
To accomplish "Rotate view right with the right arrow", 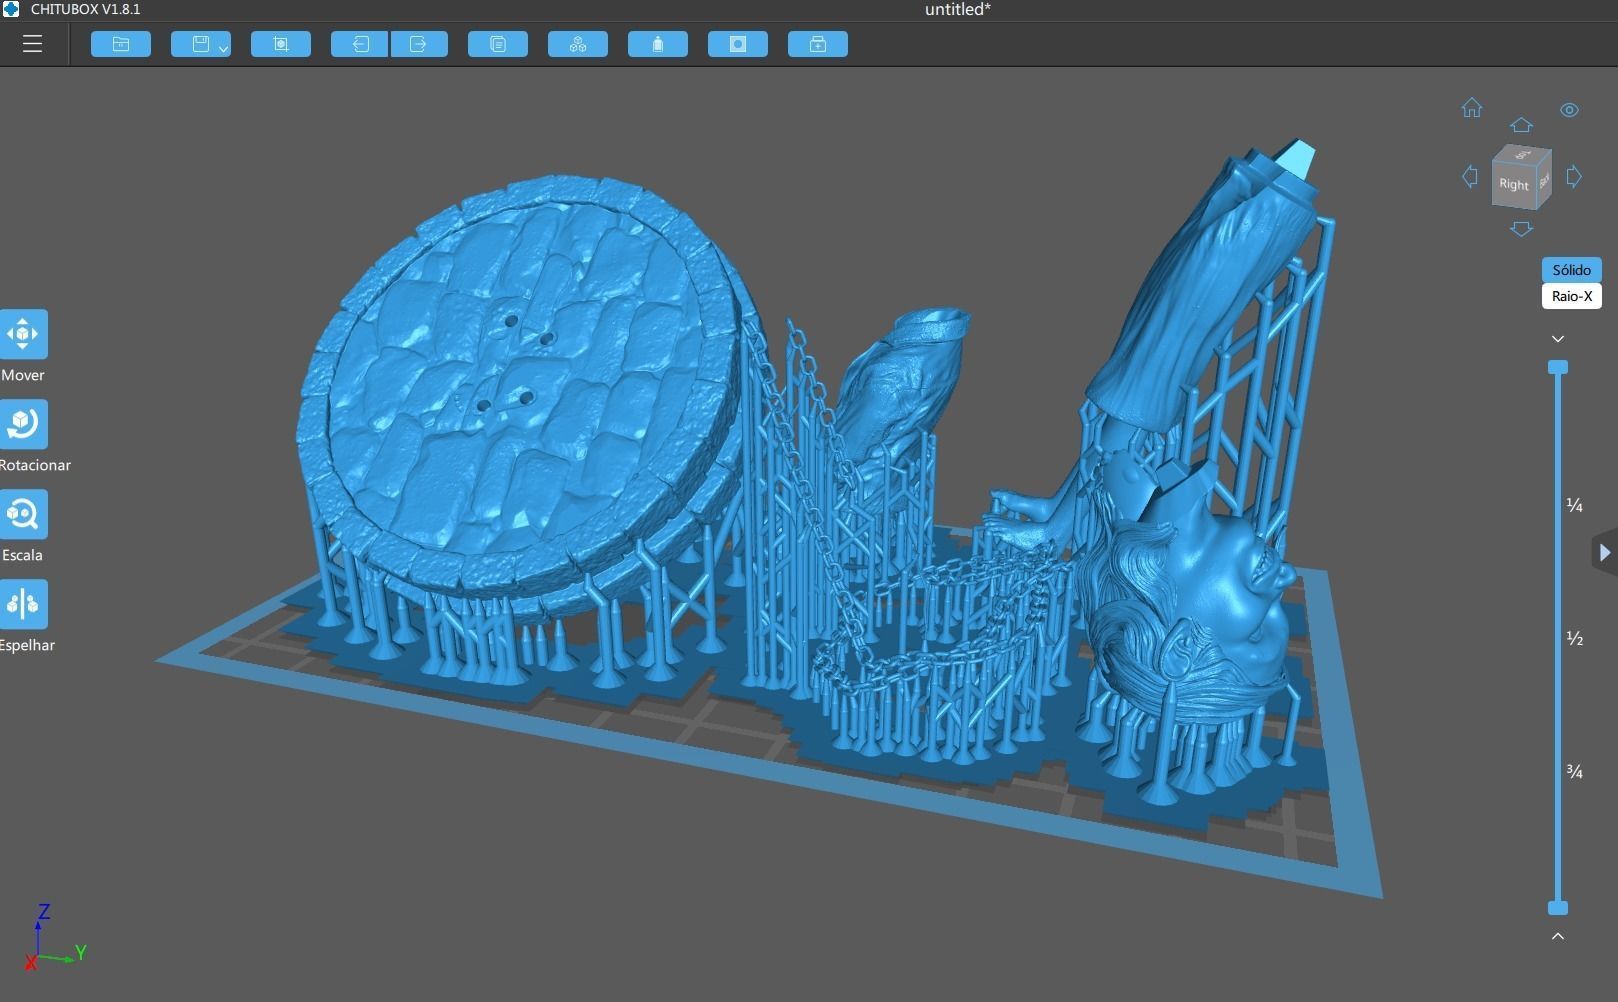I will (x=1574, y=177).
